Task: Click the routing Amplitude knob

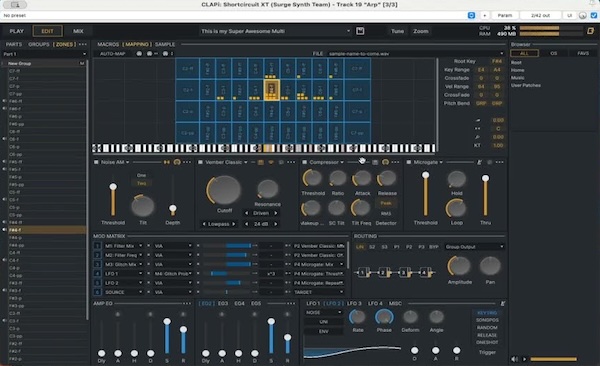Action: (x=459, y=266)
